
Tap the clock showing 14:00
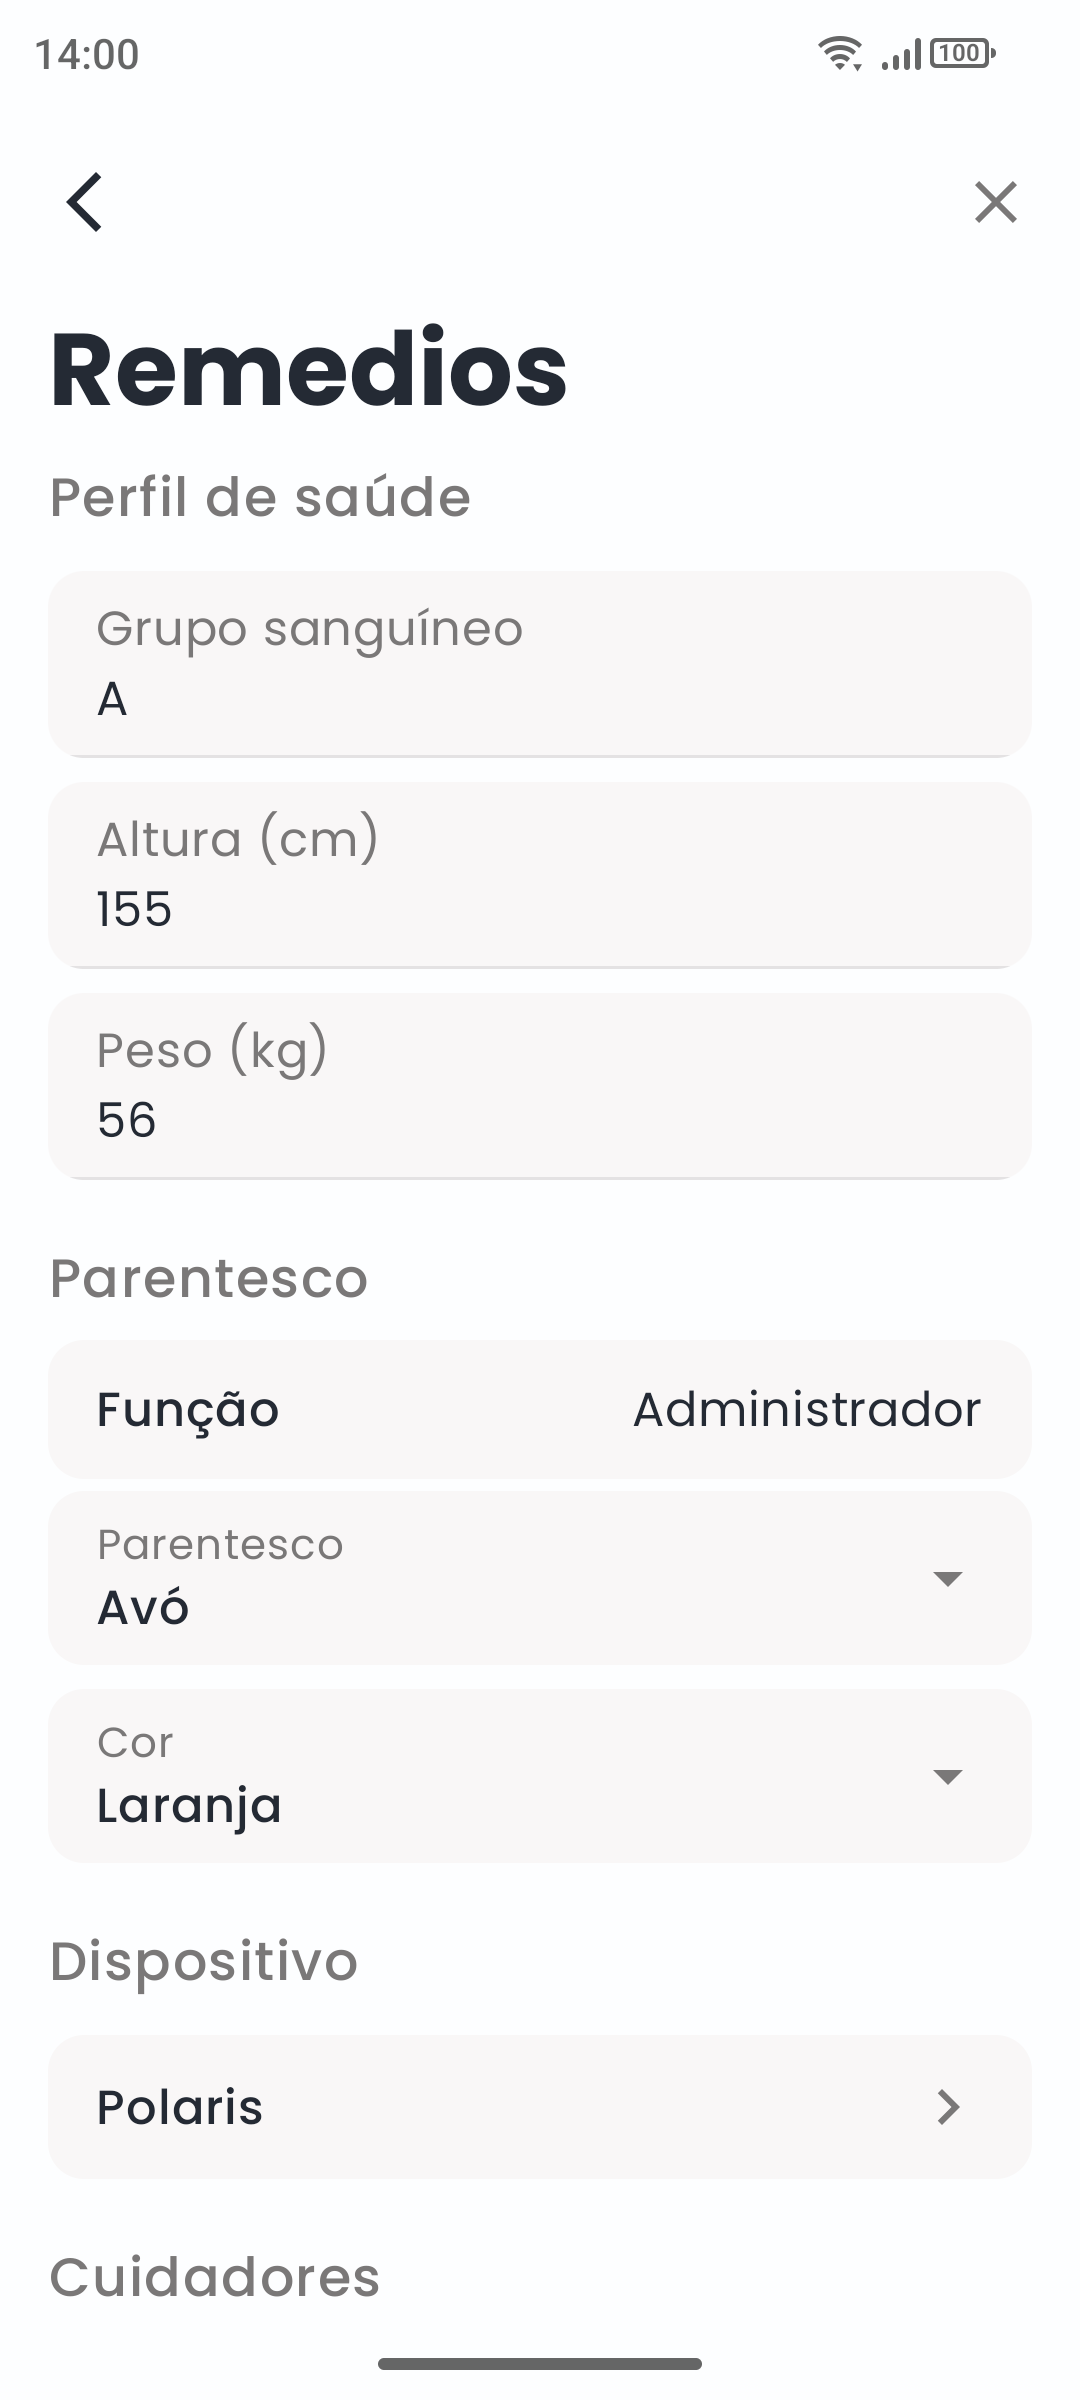(x=87, y=54)
